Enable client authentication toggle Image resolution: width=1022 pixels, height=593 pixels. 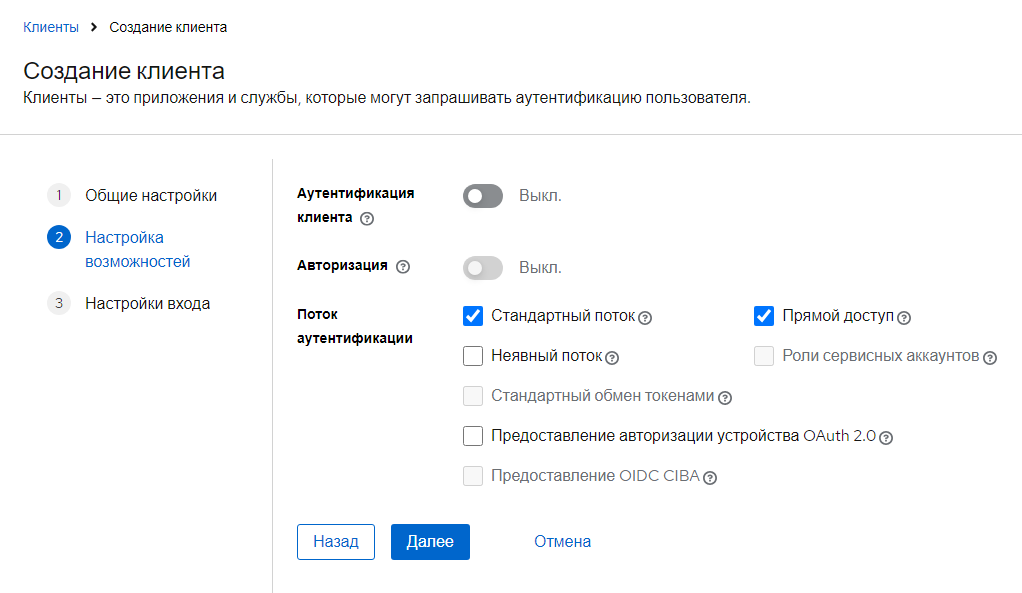tap(483, 196)
